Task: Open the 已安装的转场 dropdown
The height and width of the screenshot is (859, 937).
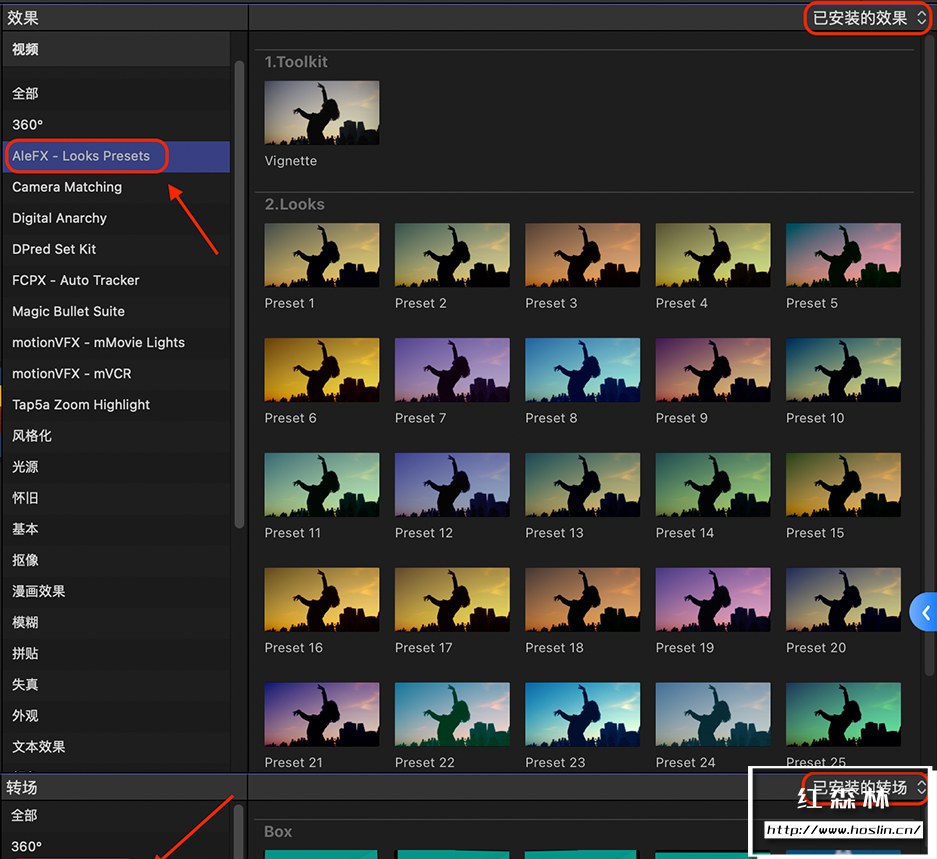Action: tap(868, 787)
